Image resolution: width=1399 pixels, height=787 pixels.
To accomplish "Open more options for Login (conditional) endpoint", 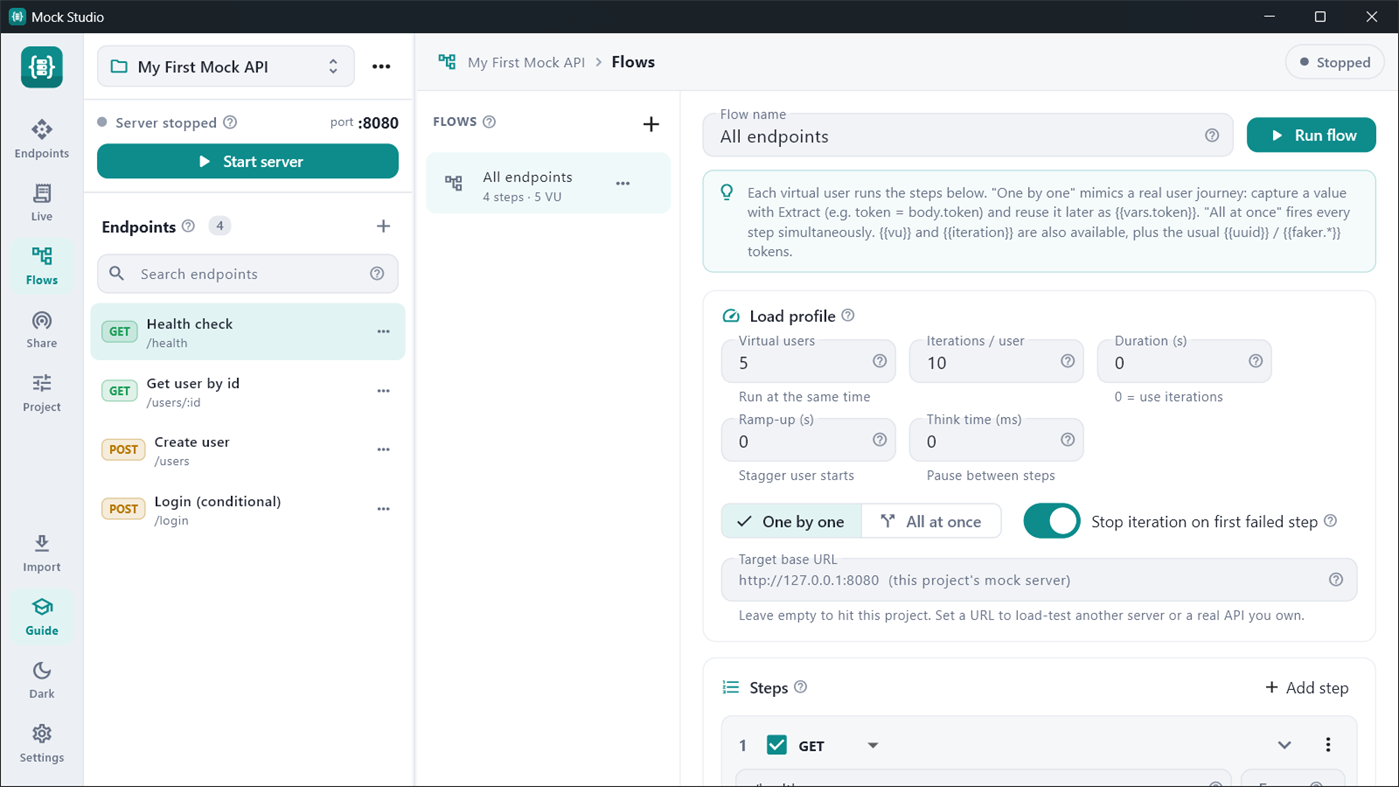I will [x=383, y=509].
